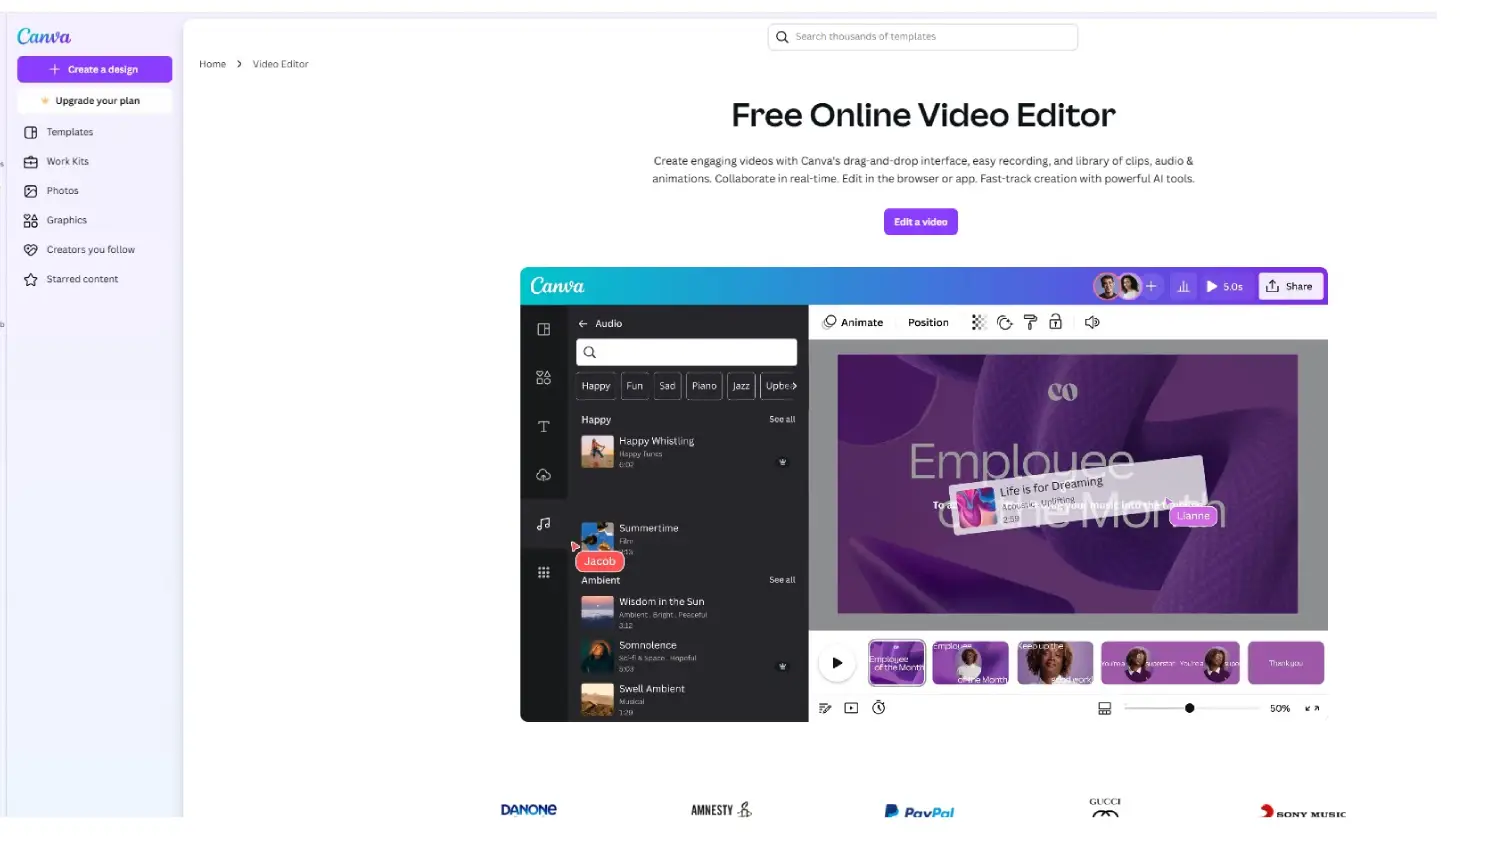Open the Audio music note icon
This screenshot has width=1504, height=846.
pyautogui.click(x=543, y=524)
